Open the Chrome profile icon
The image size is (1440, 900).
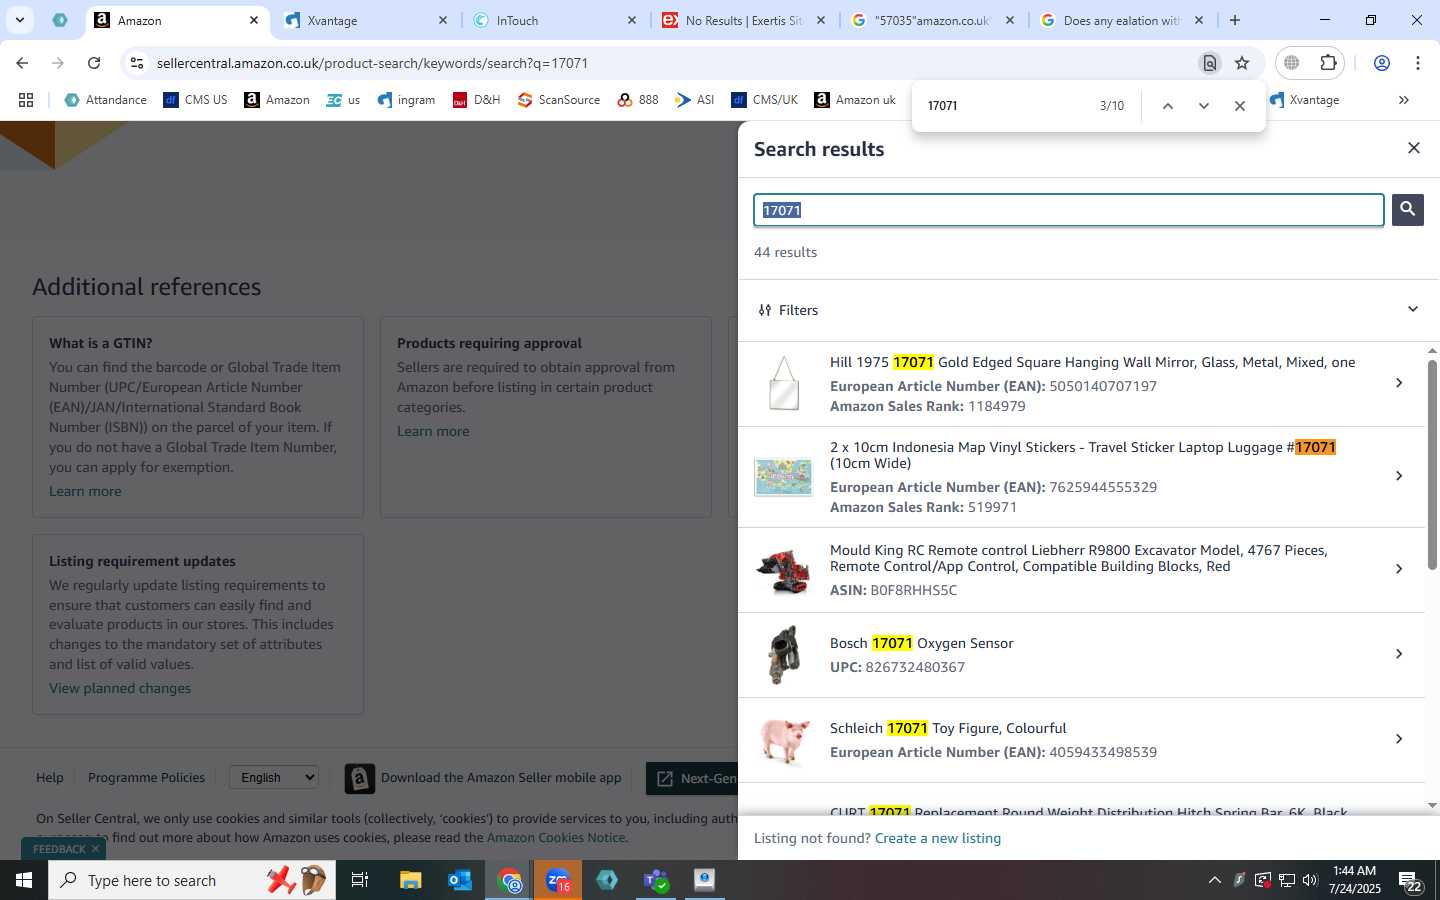[1382, 63]
